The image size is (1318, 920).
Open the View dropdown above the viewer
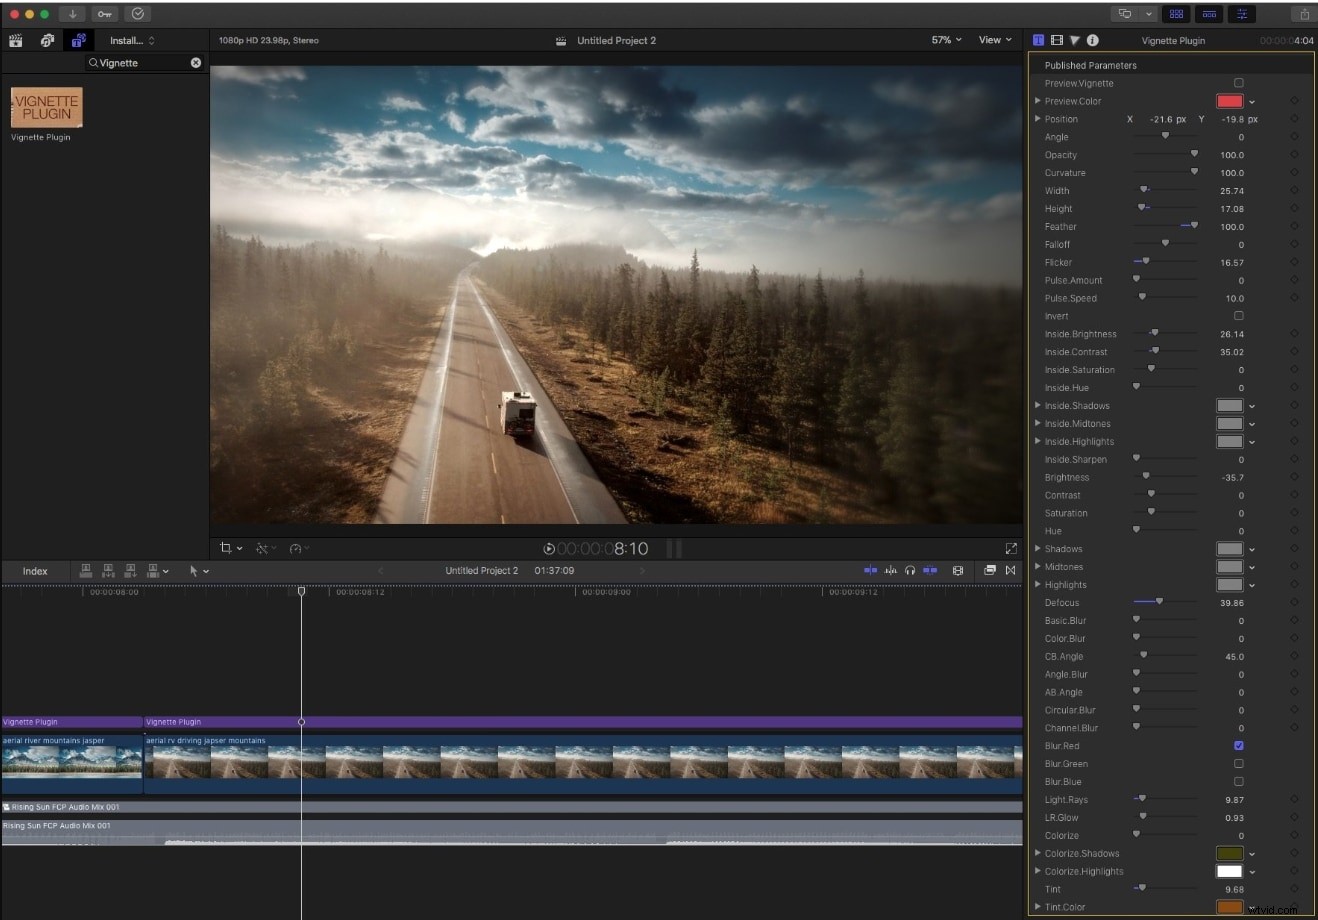tap(993, 40)
